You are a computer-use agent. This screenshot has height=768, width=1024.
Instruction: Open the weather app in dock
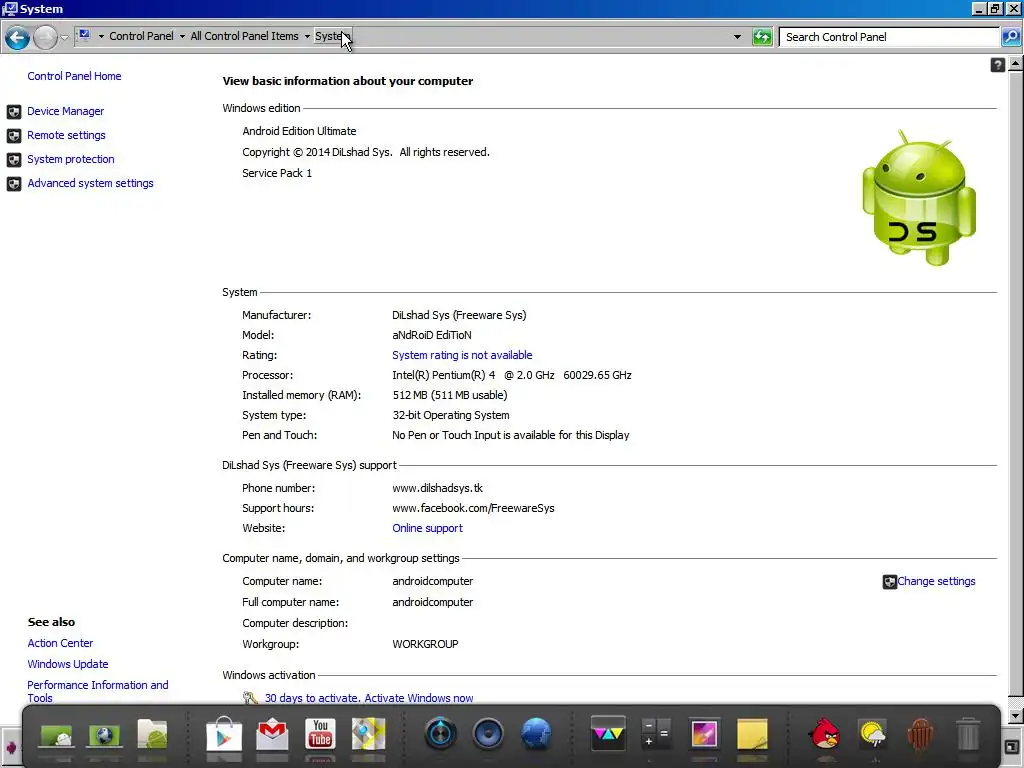click(872, 734)
